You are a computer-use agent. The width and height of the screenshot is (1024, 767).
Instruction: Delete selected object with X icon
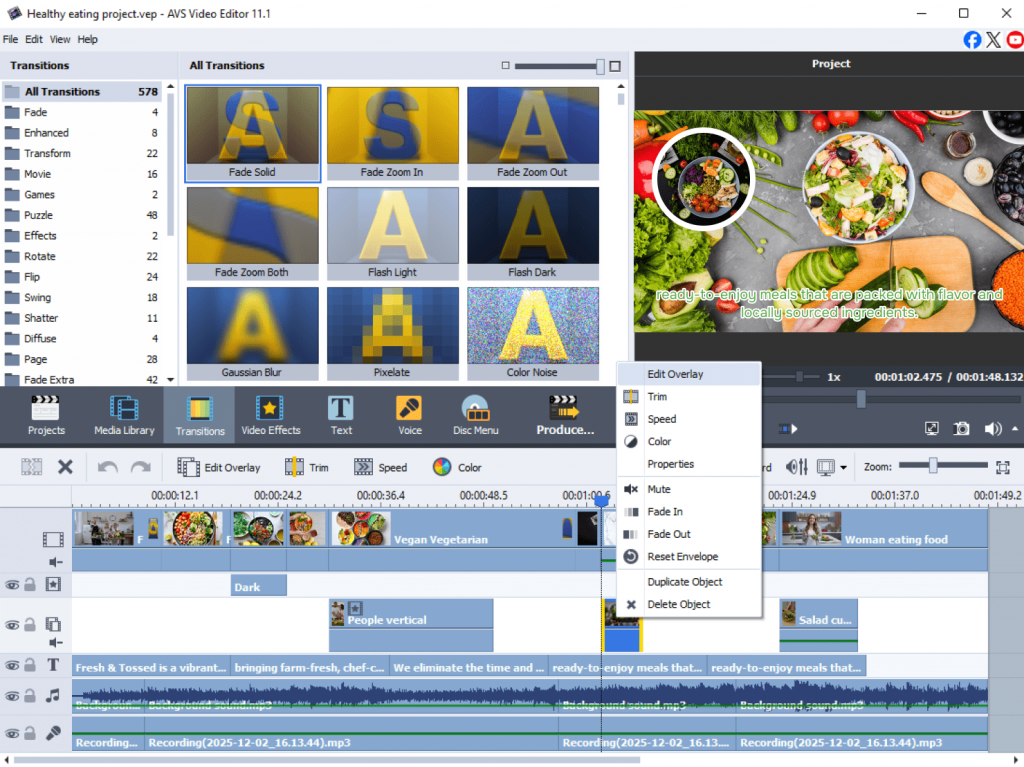(65, 467)
